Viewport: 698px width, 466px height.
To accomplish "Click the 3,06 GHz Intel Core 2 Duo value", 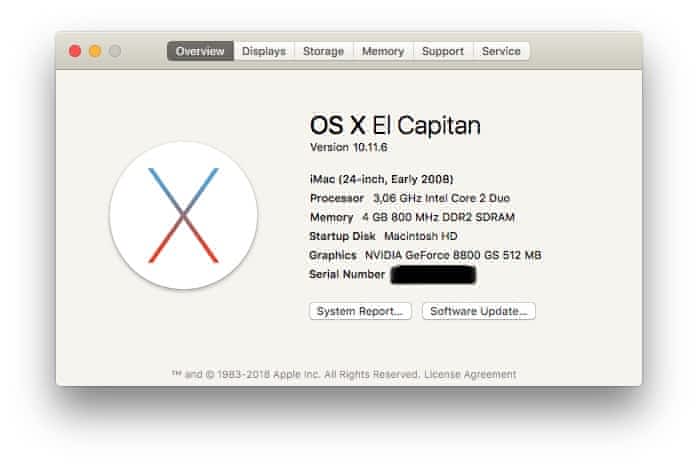I will (x=442, y=199).
